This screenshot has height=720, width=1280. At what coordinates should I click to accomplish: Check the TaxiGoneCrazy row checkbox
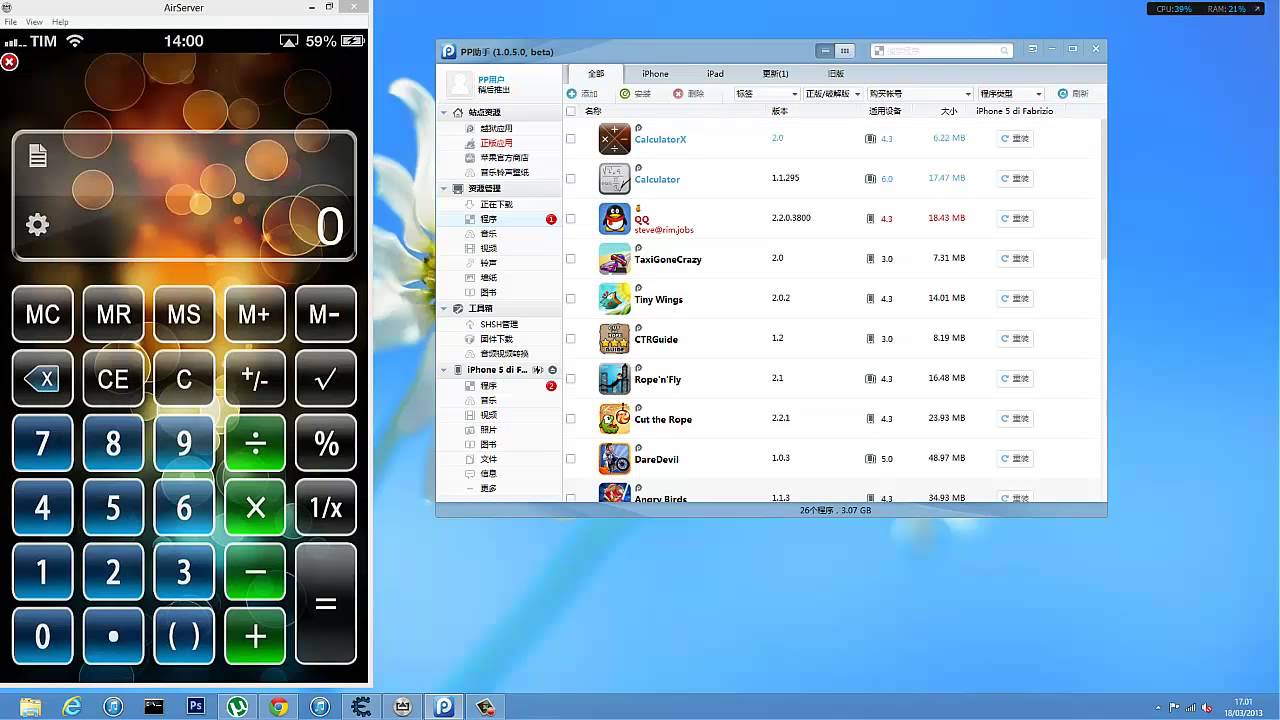571,259
